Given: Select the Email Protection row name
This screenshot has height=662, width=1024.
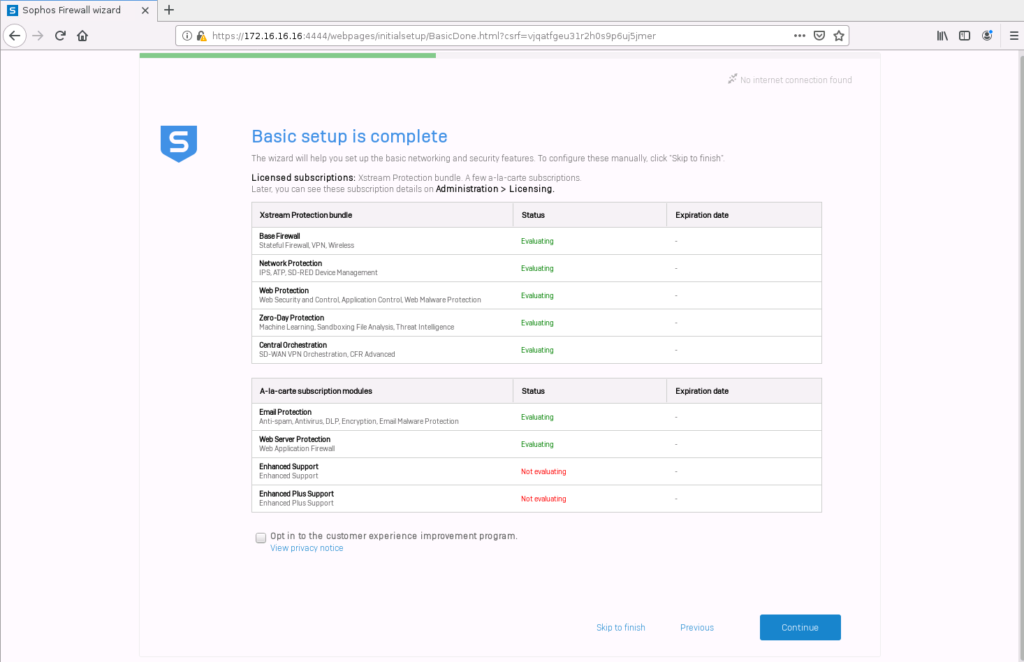Looking at the screenshot, I should pos(285,413).
